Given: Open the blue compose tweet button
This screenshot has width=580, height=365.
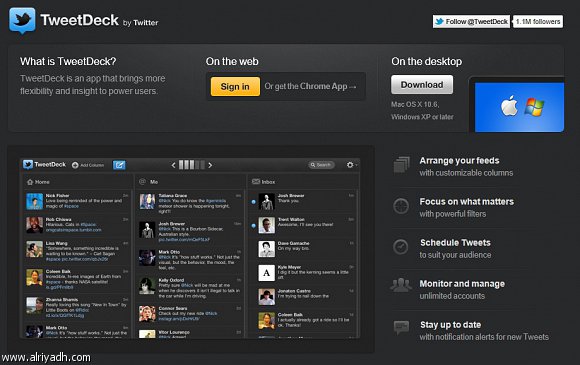Looking at the screenshot, I should pos(119,165).
